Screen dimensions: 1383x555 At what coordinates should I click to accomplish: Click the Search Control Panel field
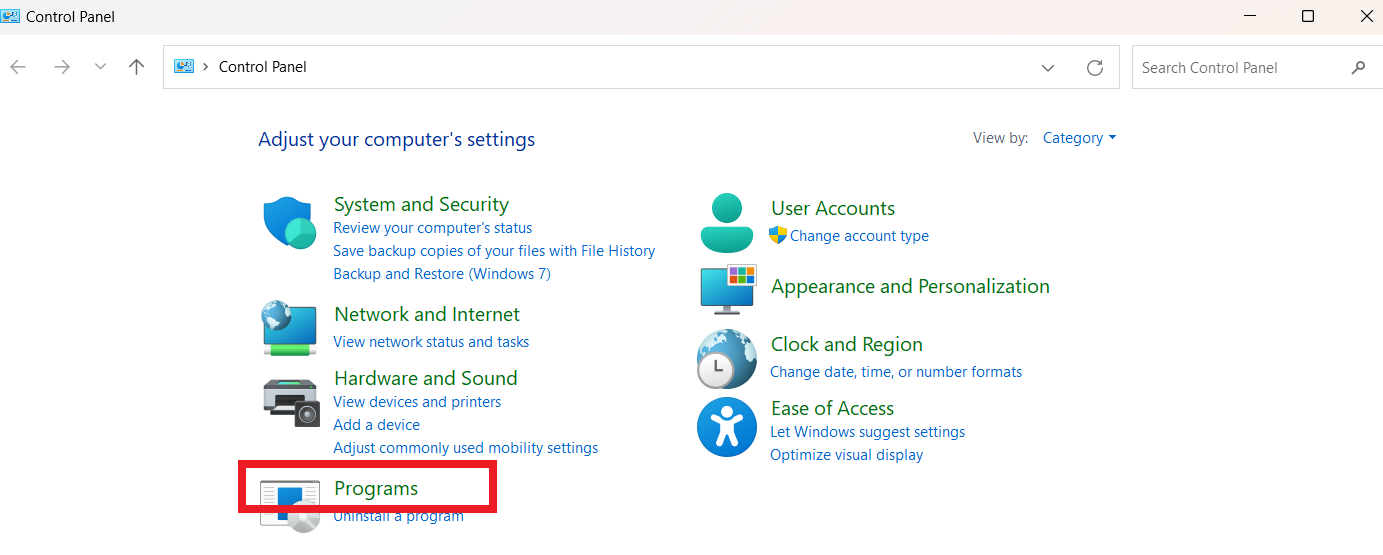click(x=1240, y=68)
